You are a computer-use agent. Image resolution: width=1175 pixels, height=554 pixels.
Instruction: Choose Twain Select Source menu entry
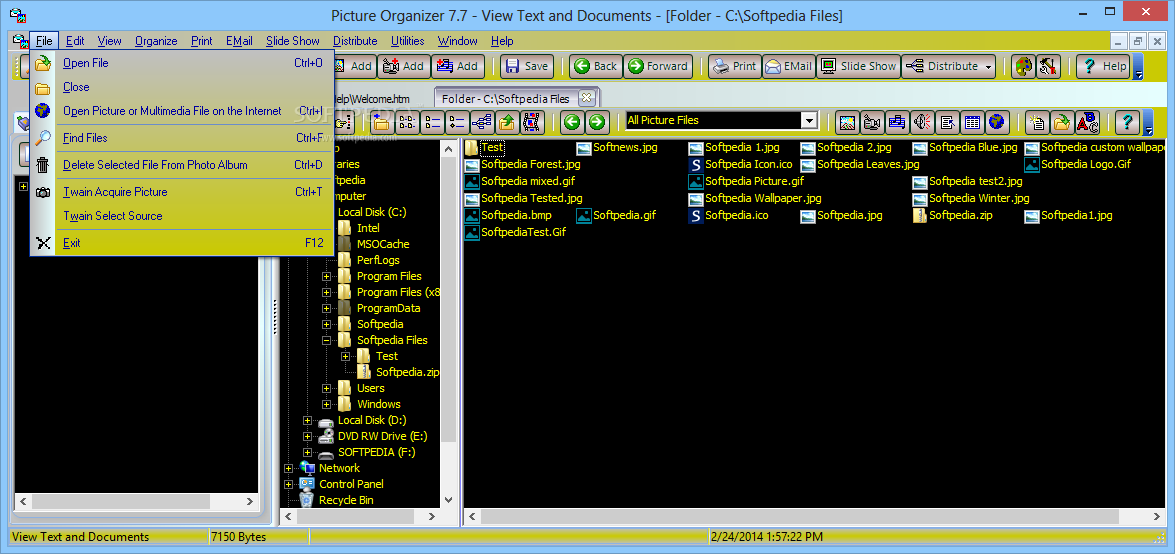[x=181, y=216]
